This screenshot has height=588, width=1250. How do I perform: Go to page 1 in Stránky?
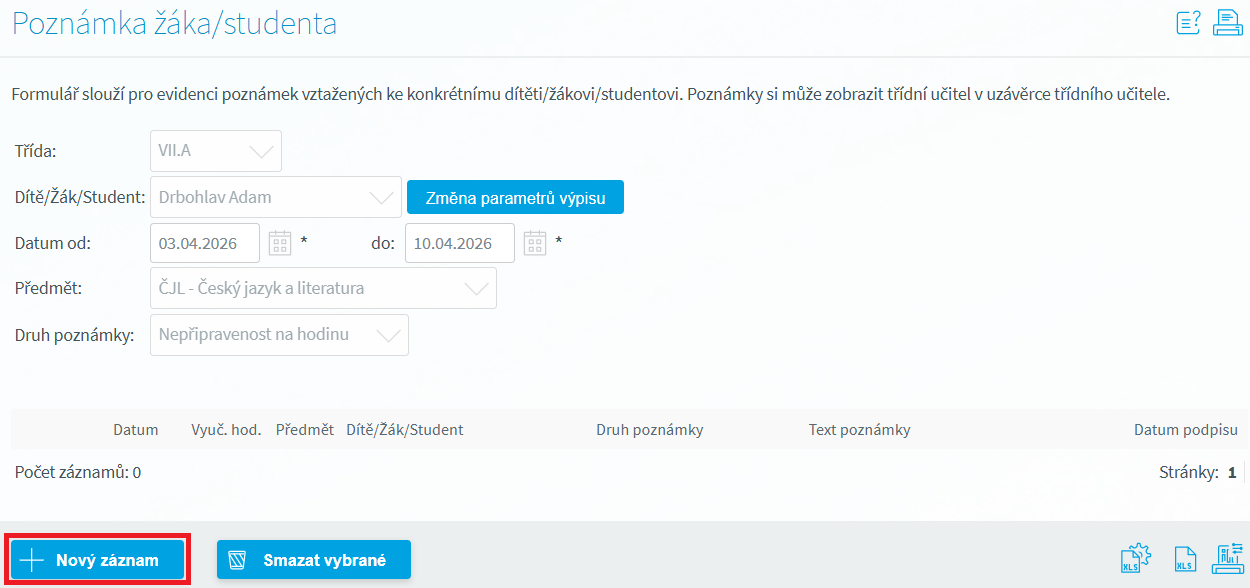tap(1232, 472)
